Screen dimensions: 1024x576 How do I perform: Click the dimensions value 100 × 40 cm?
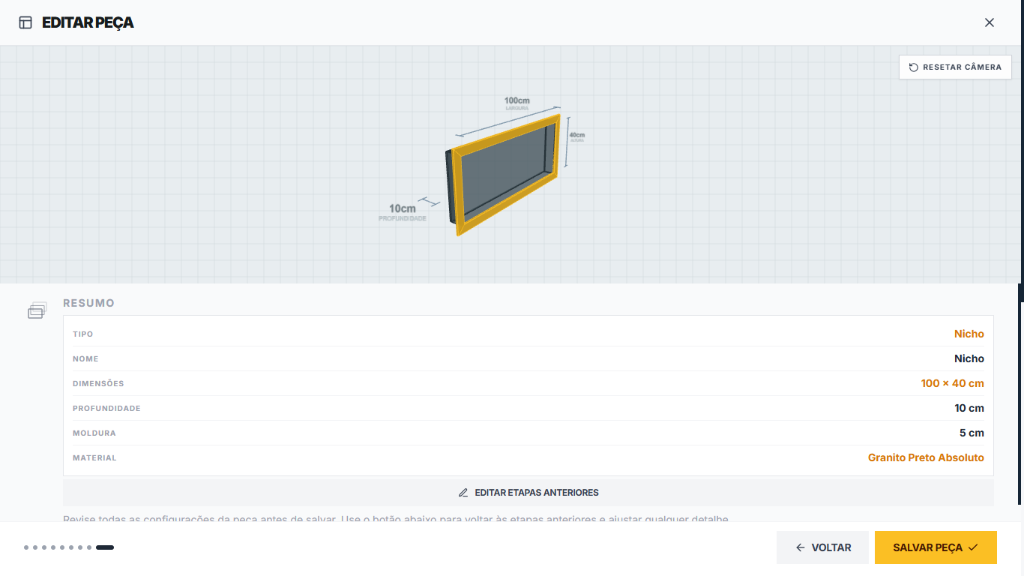tap(952, 383)
